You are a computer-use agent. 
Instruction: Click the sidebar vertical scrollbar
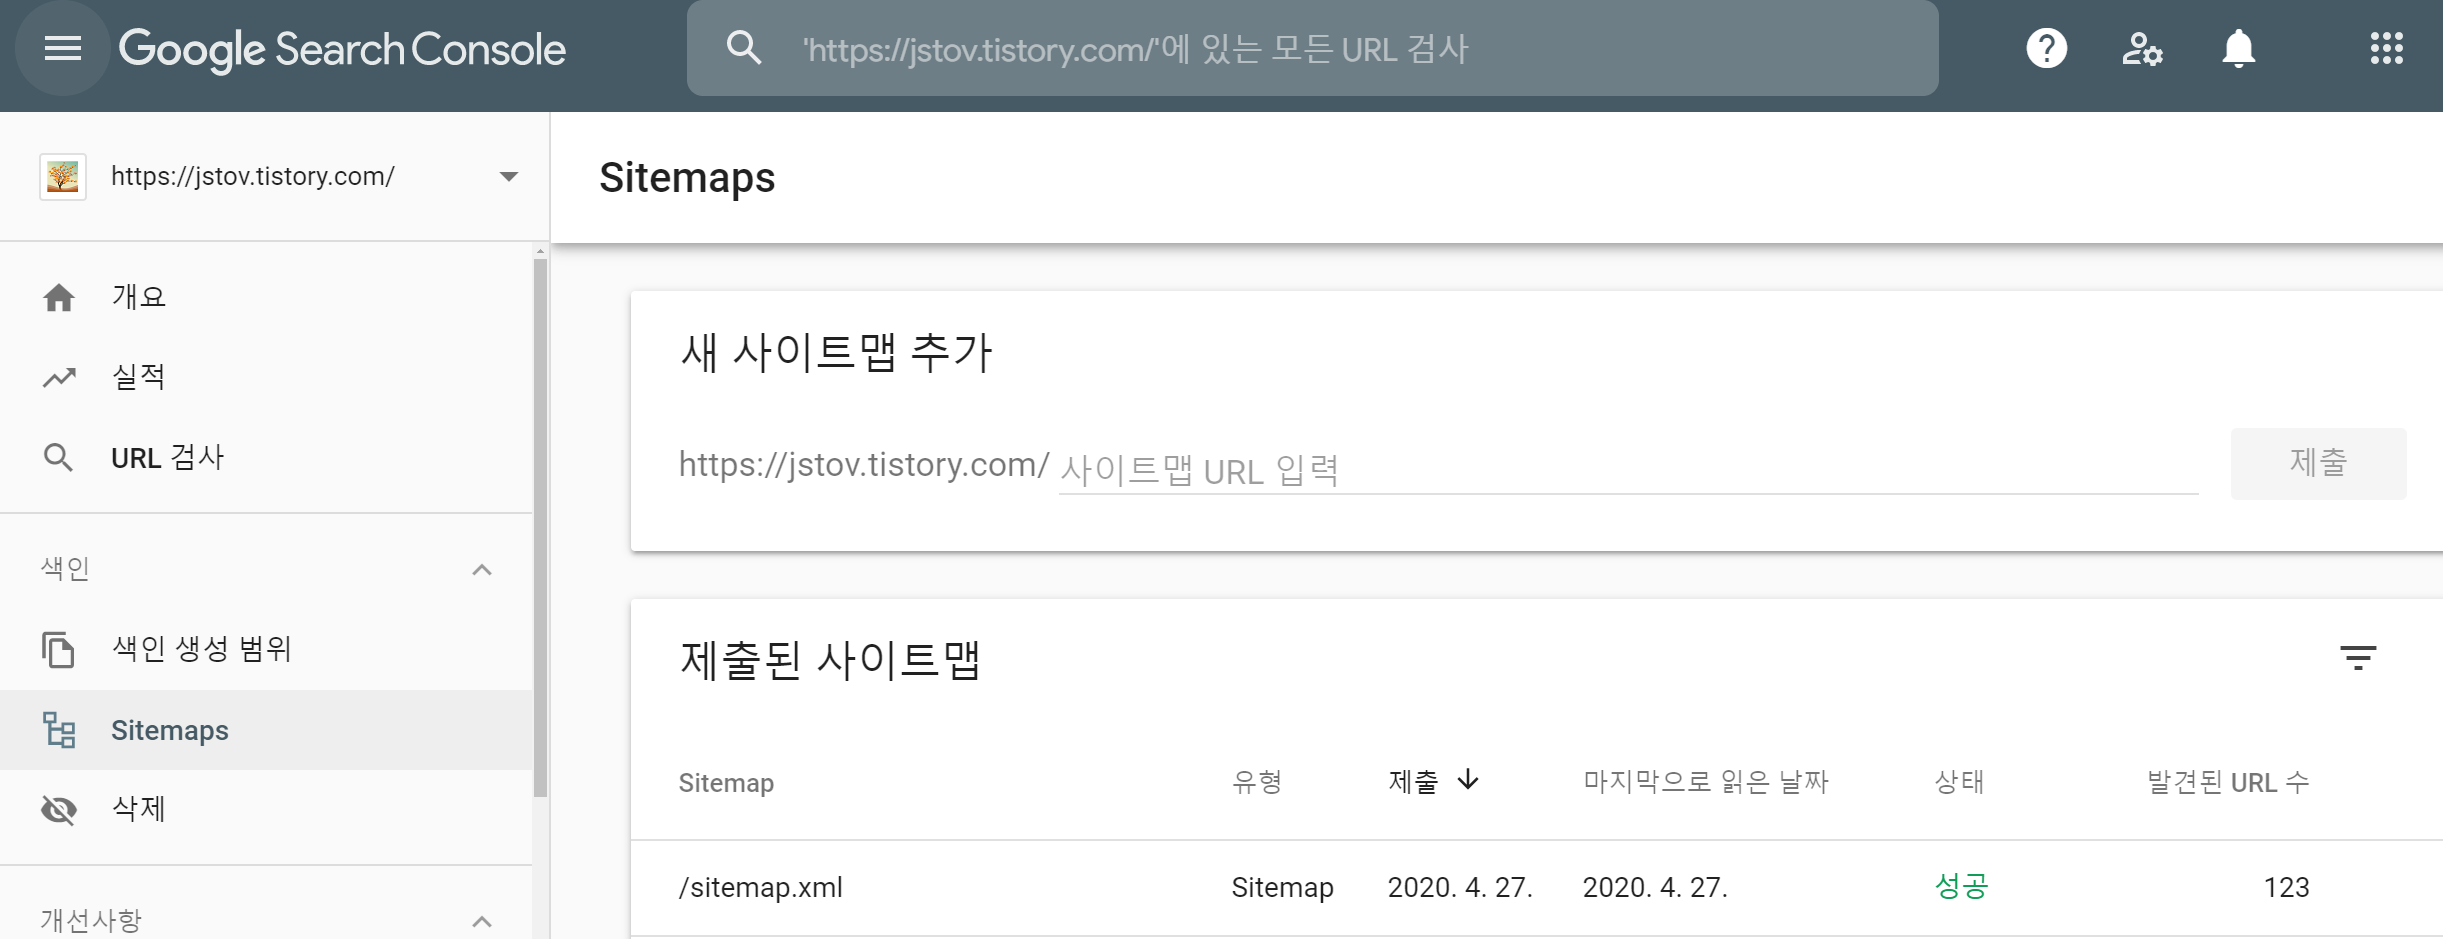tap(540, 528)
